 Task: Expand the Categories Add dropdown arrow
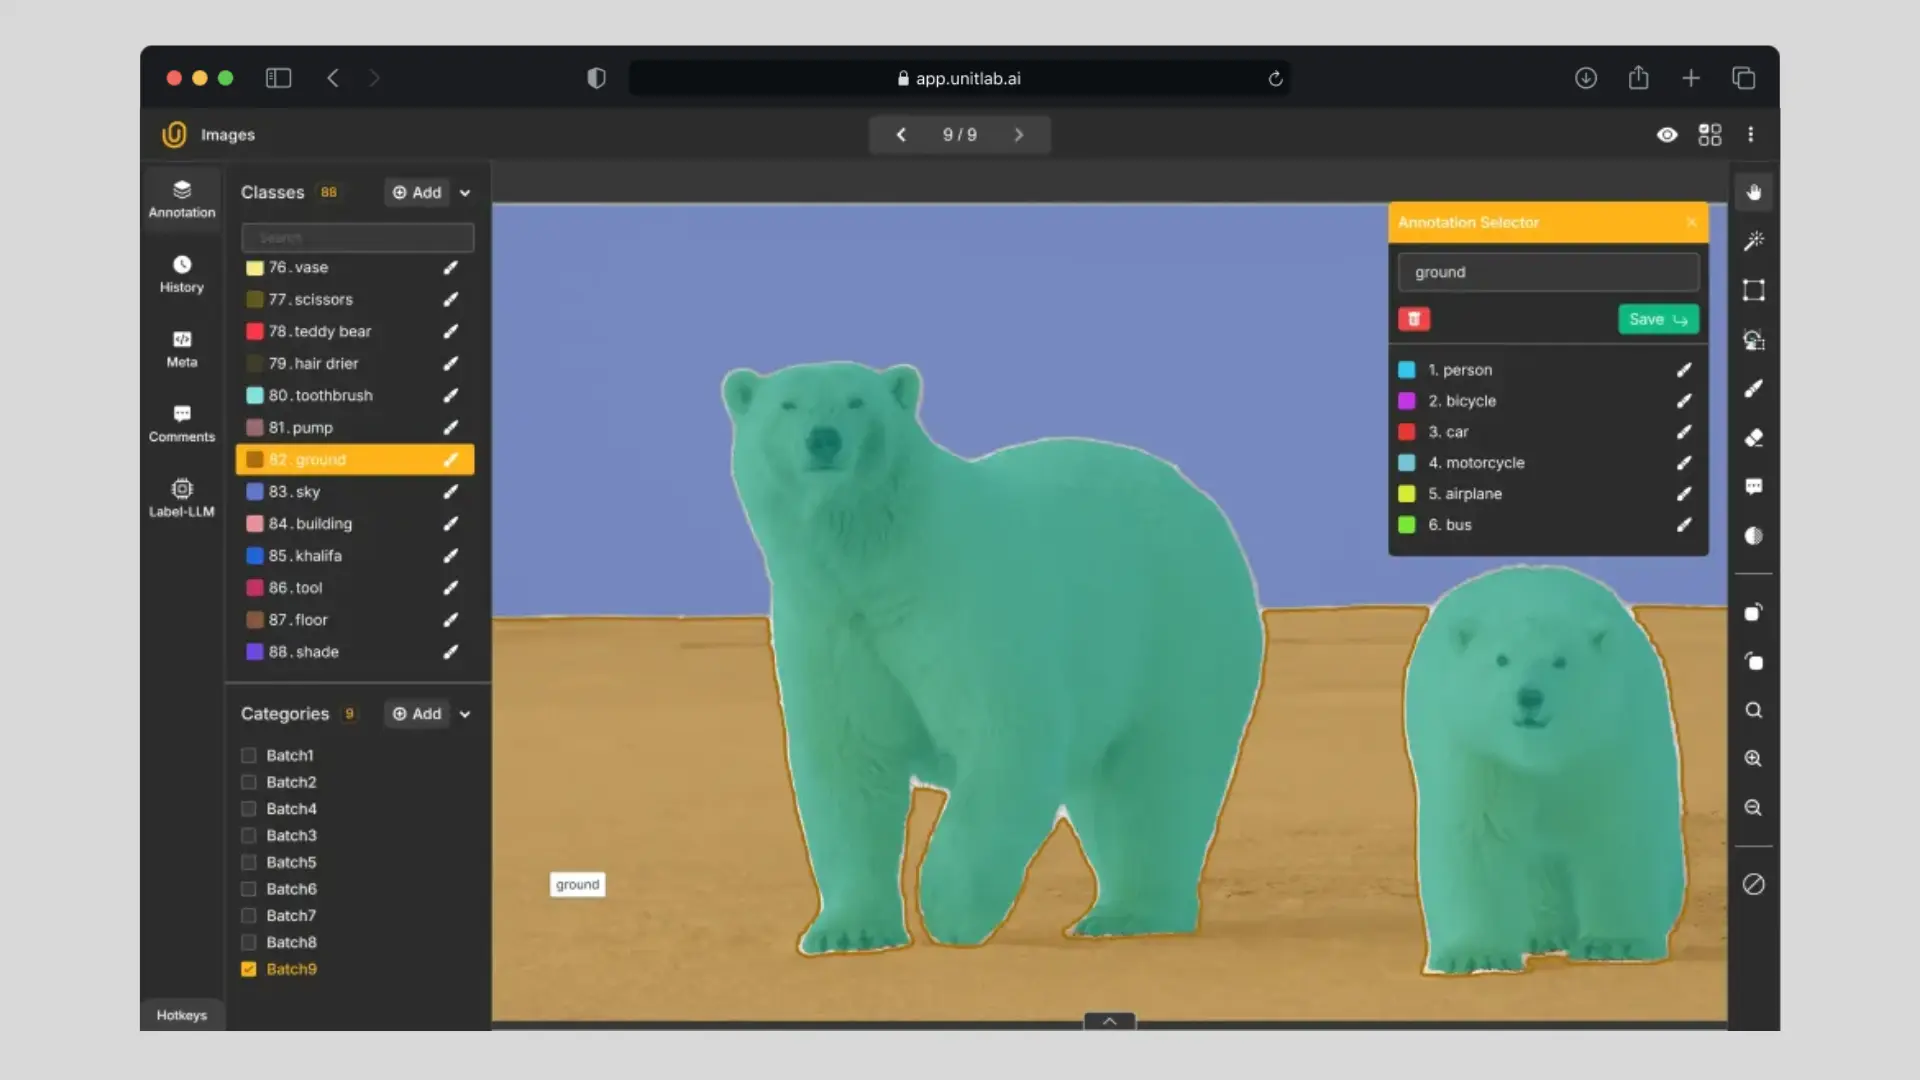[465, 714]
